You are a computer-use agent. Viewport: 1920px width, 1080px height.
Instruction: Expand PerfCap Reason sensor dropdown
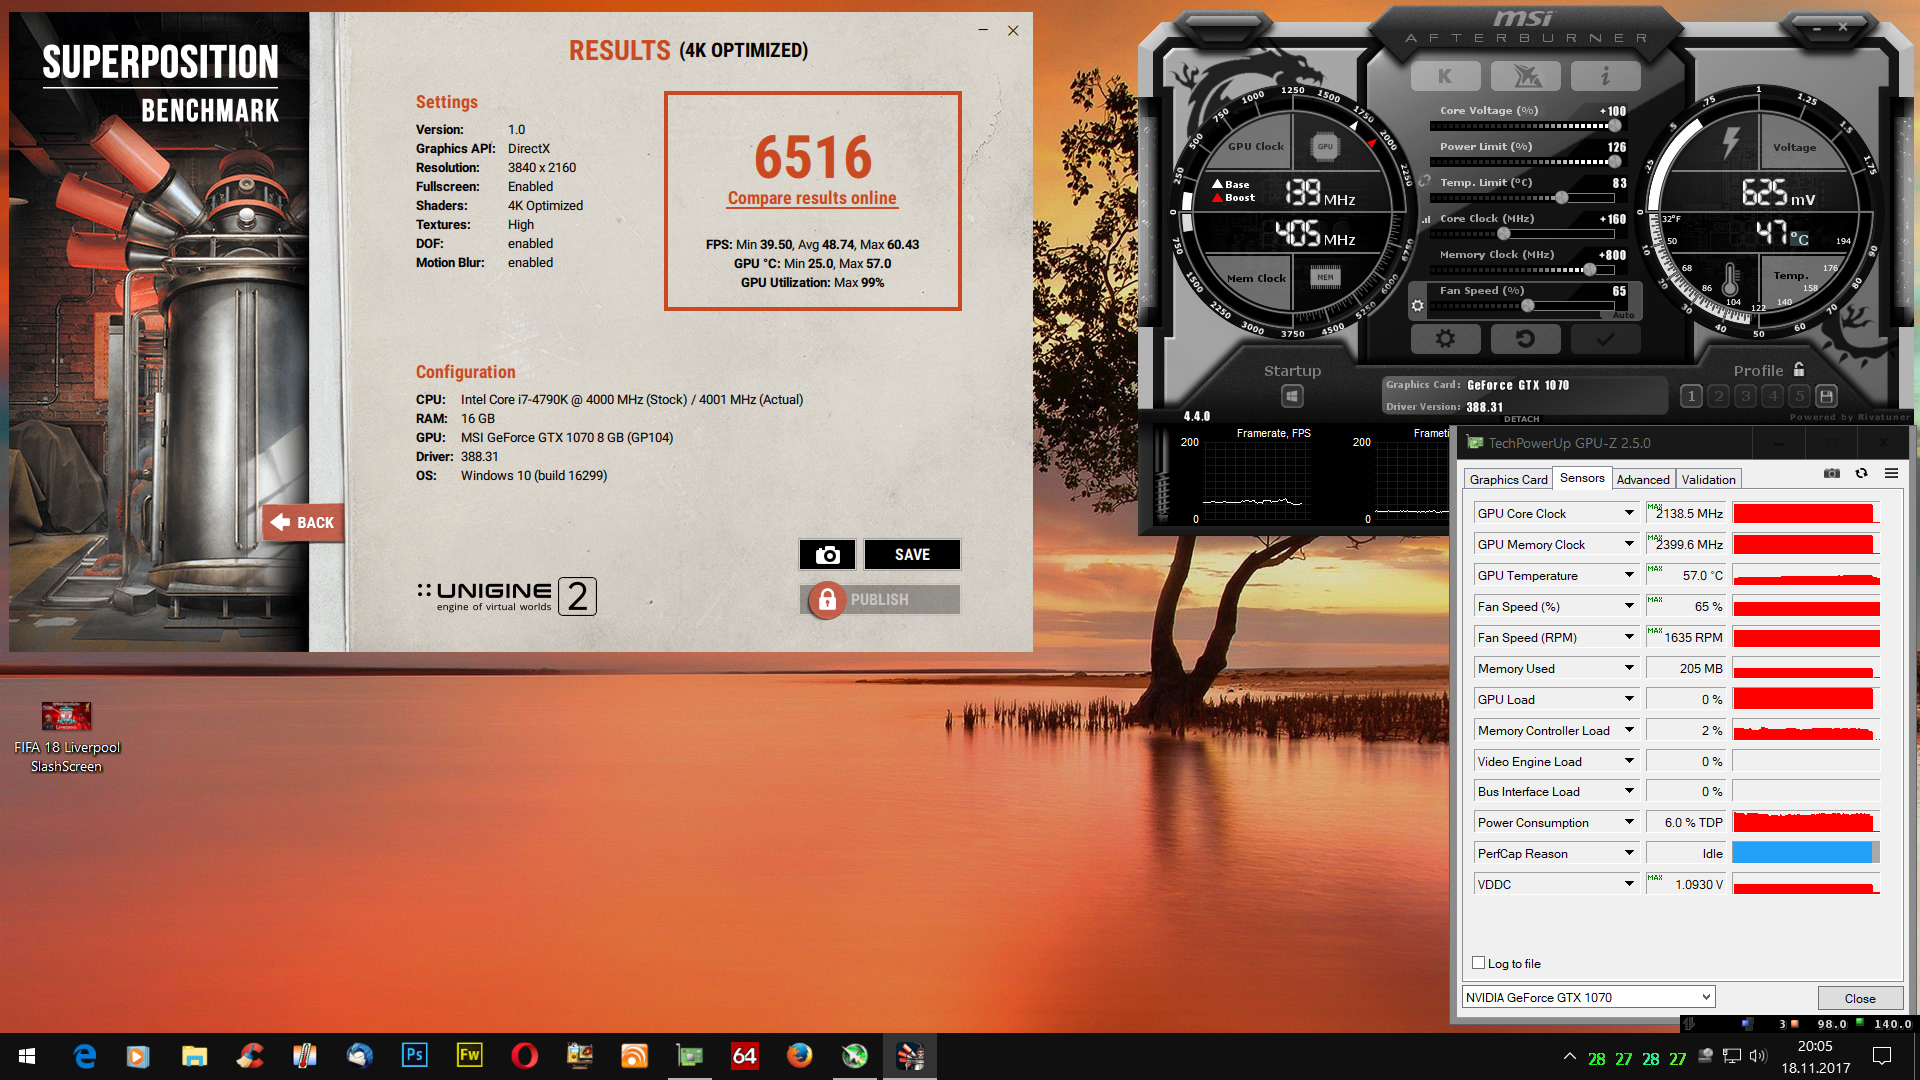(x=1629, y=853)
